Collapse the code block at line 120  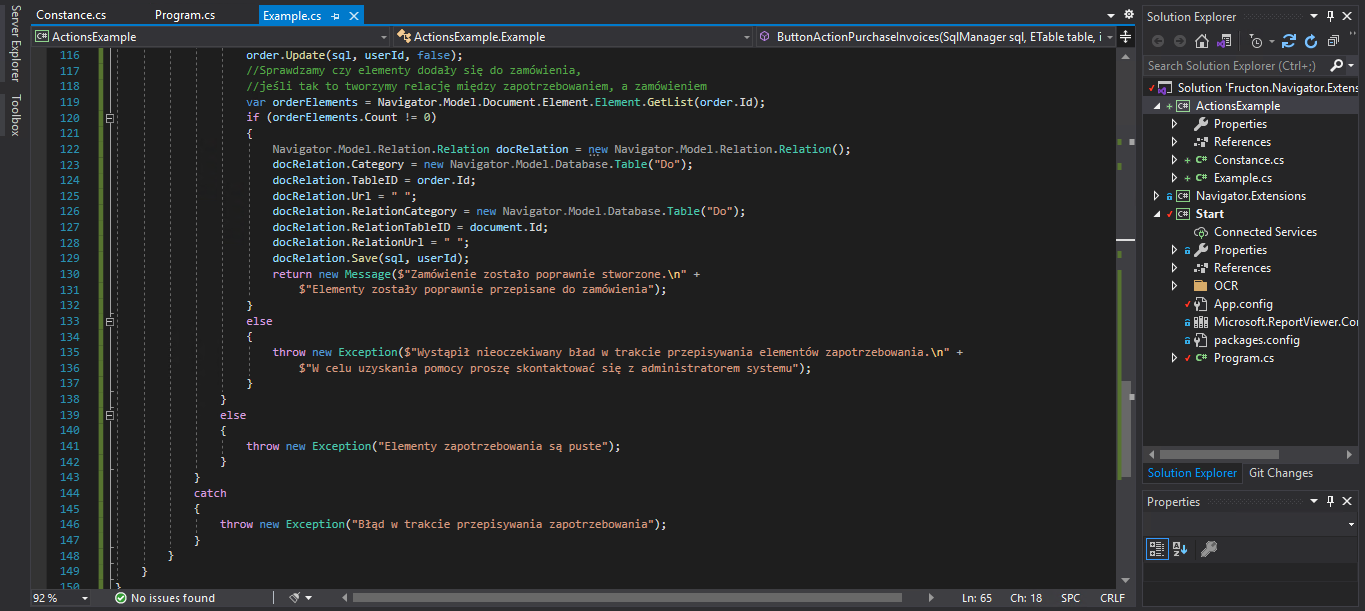point(110,118)
